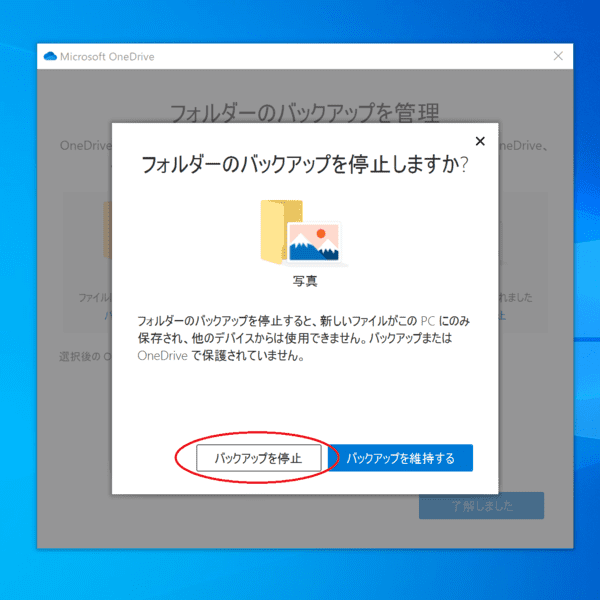Close the Microsoft OneDrive window
Image resolution: width=600 pixels, height=600 pixels.
click(558, 56)
